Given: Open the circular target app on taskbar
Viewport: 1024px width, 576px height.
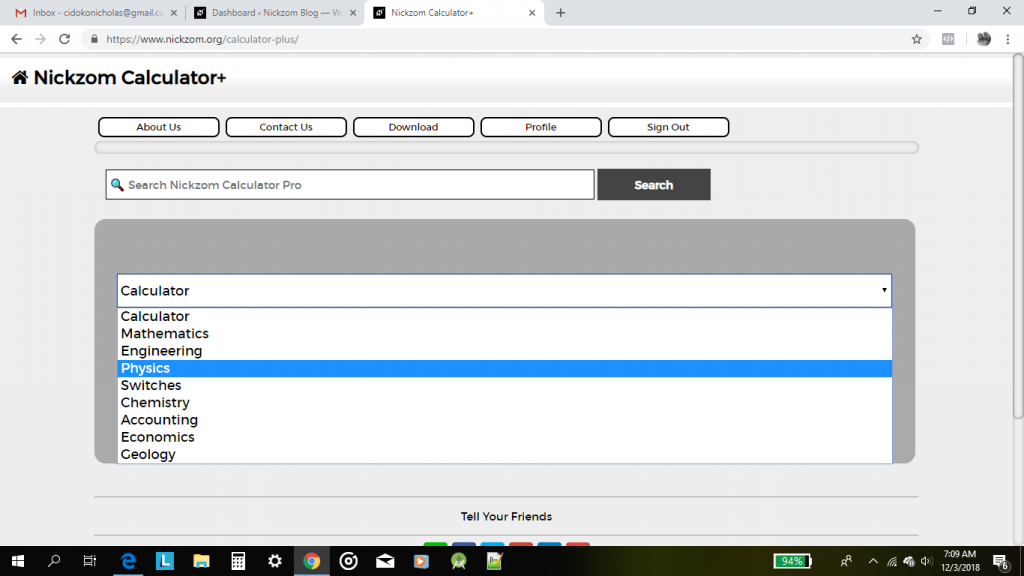Looking at the screenshot, I should click(x=349, y=561).
